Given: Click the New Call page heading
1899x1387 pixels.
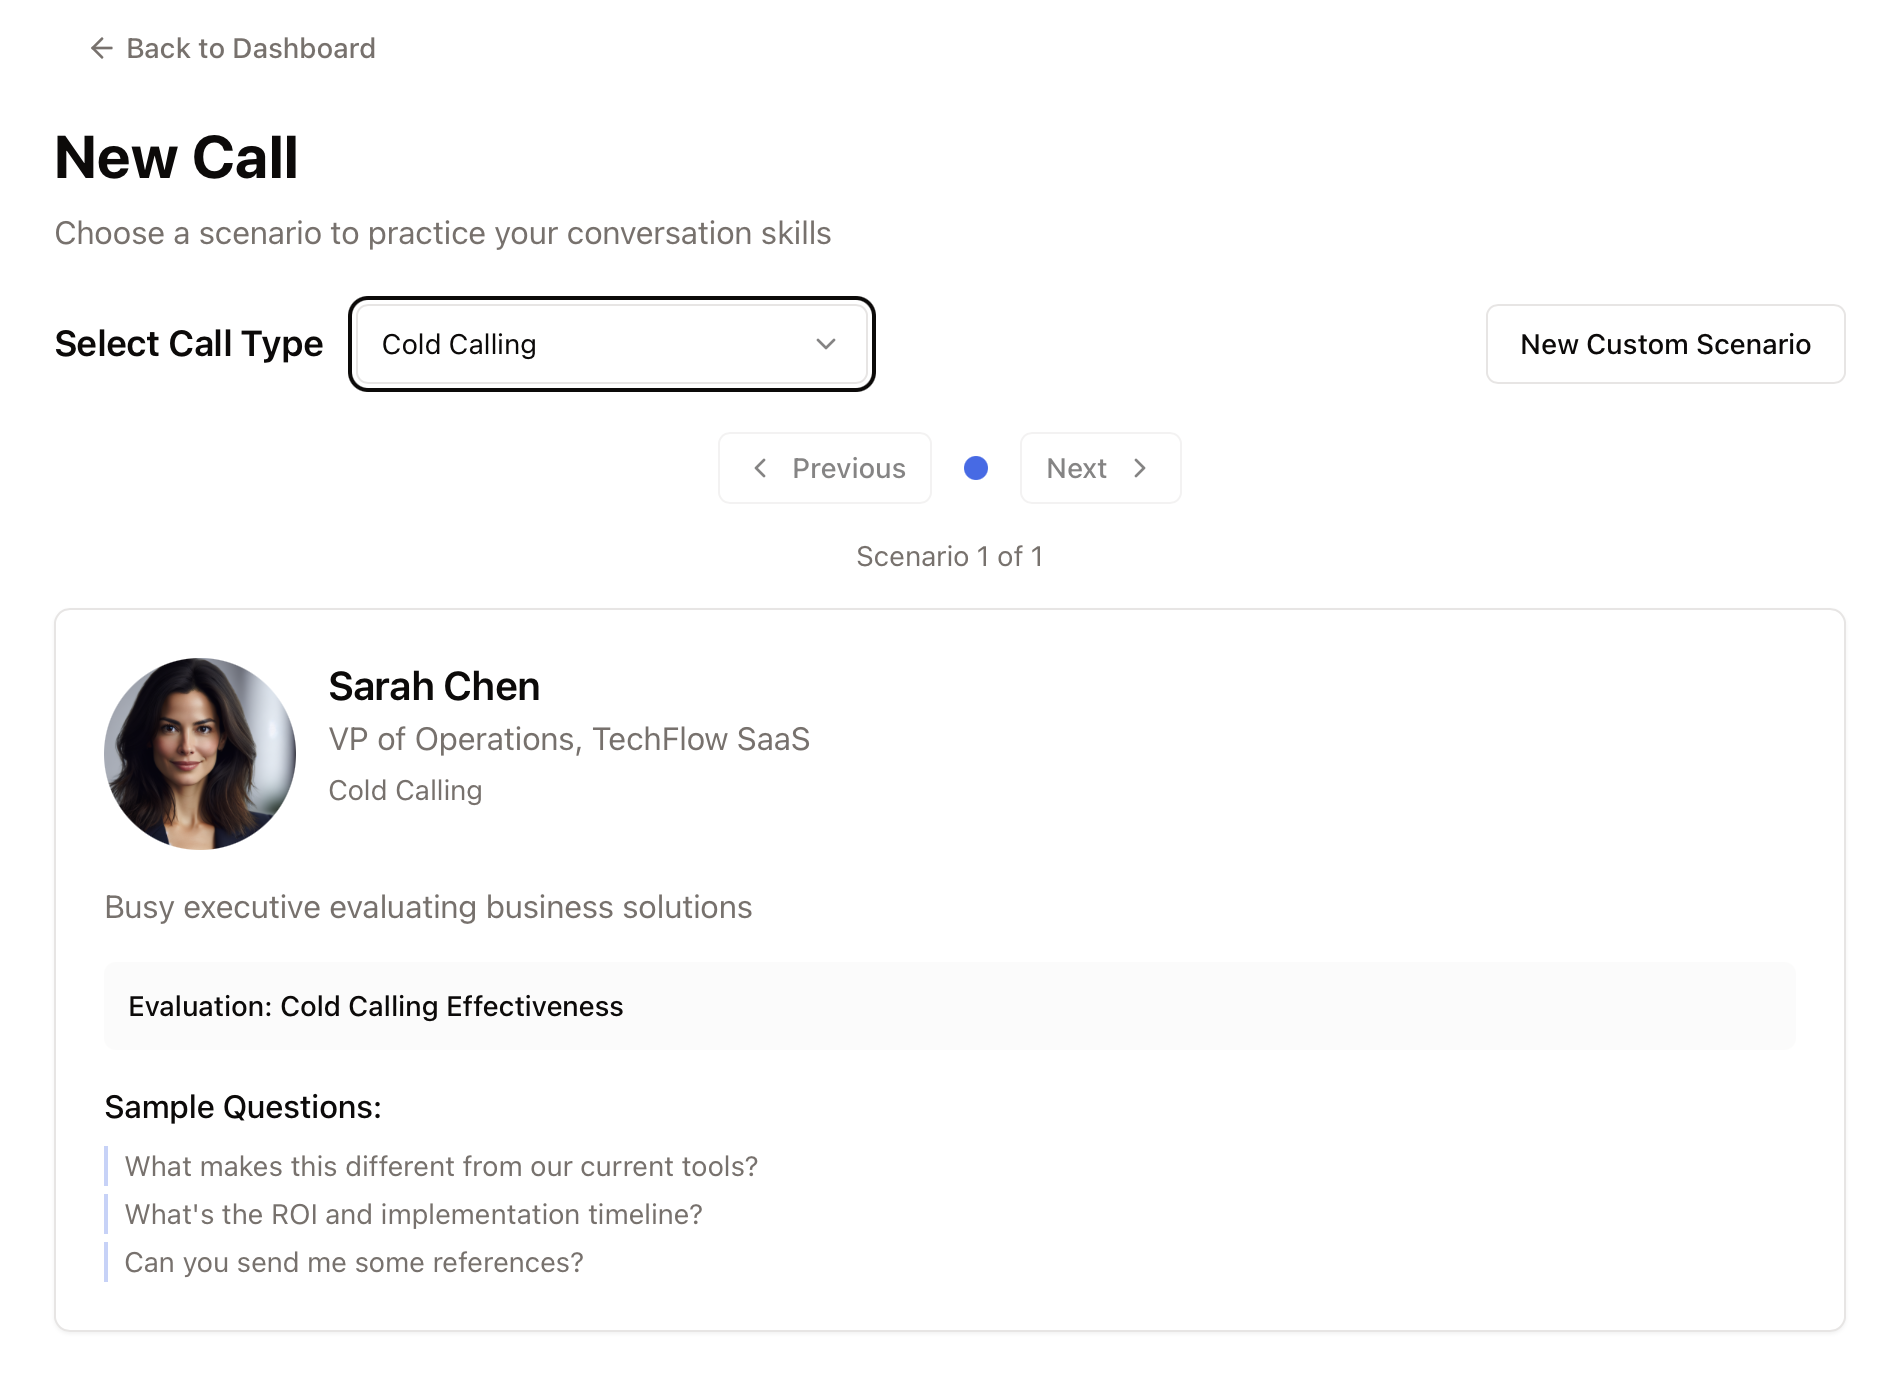Looking at the screenshot, I should (x=175, y=156).
